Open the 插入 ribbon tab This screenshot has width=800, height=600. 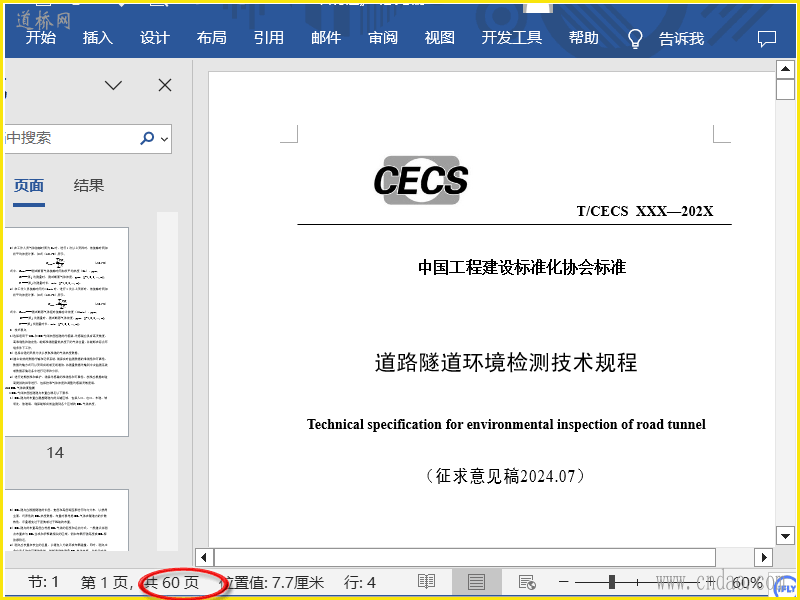coord(98,38)
